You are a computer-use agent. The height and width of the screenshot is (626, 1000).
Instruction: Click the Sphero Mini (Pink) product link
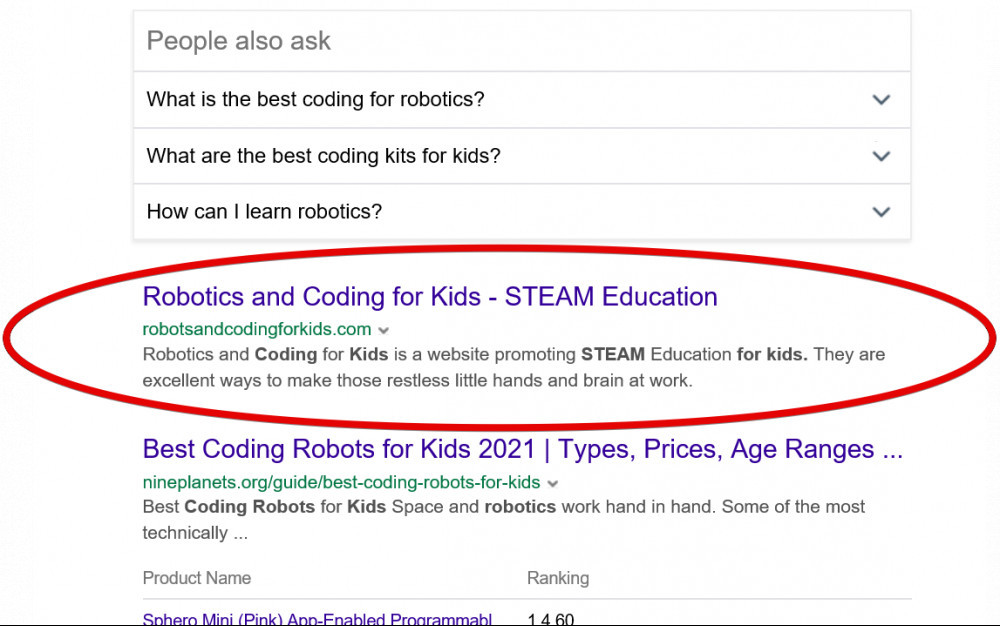[x=317, y=618]
